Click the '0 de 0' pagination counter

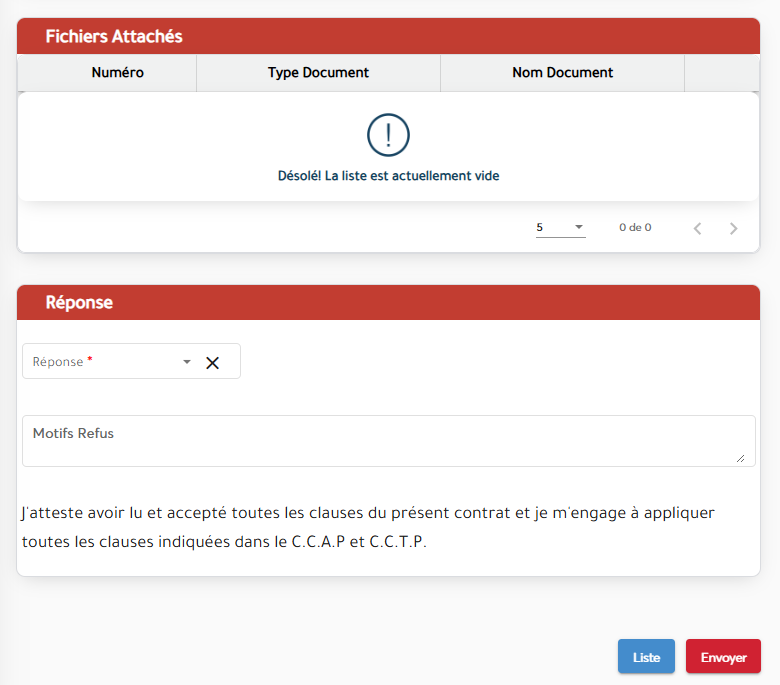(x=635, y=228)
